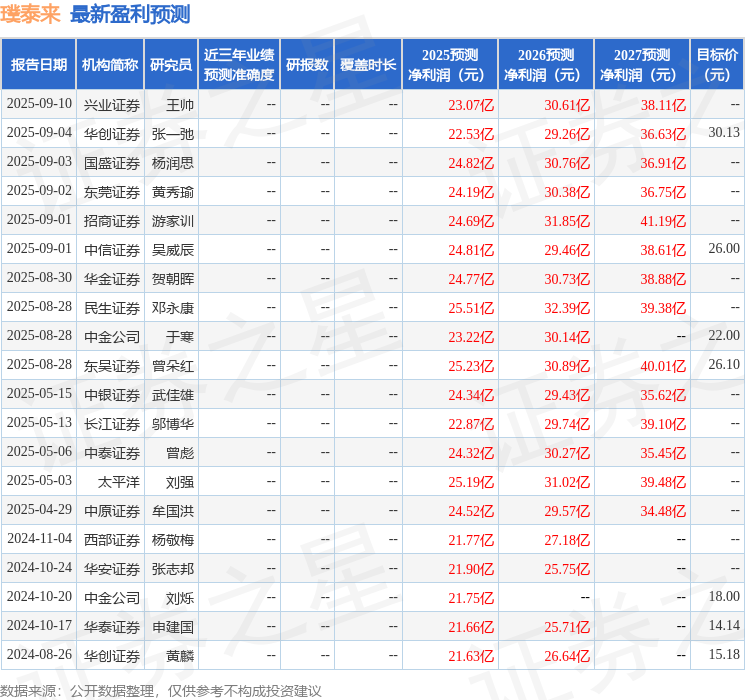Select analyst 张一弛
Image resolution: width=745 pixels, height=700 pixels.
pos(173,134)
